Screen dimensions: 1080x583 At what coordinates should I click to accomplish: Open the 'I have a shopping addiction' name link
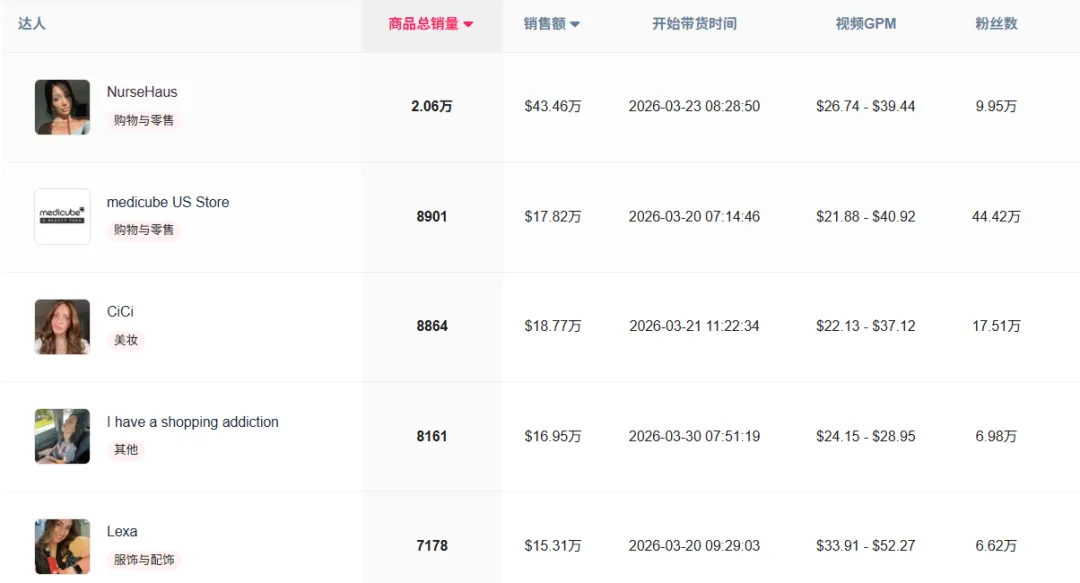(x=192, y=422)
